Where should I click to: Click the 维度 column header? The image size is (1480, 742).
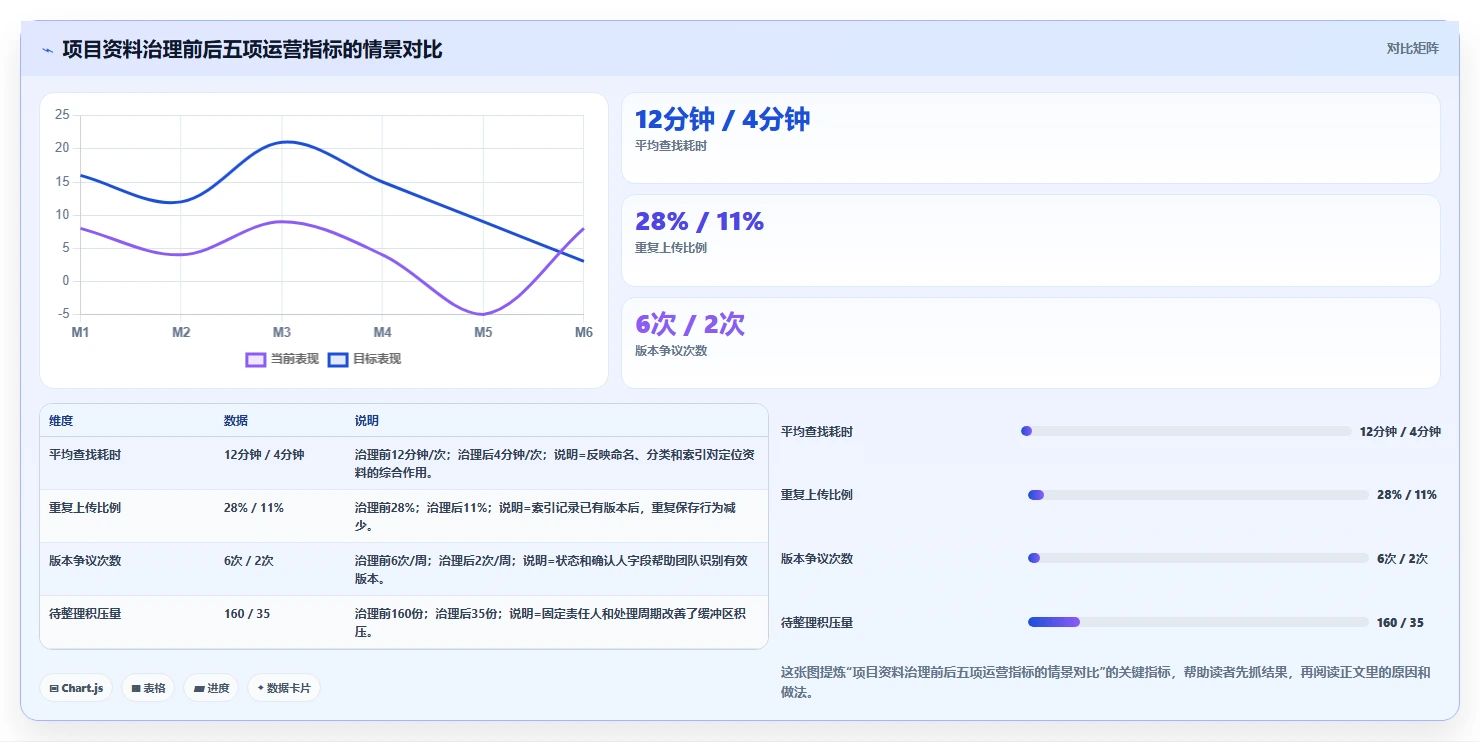coord(61,421)
